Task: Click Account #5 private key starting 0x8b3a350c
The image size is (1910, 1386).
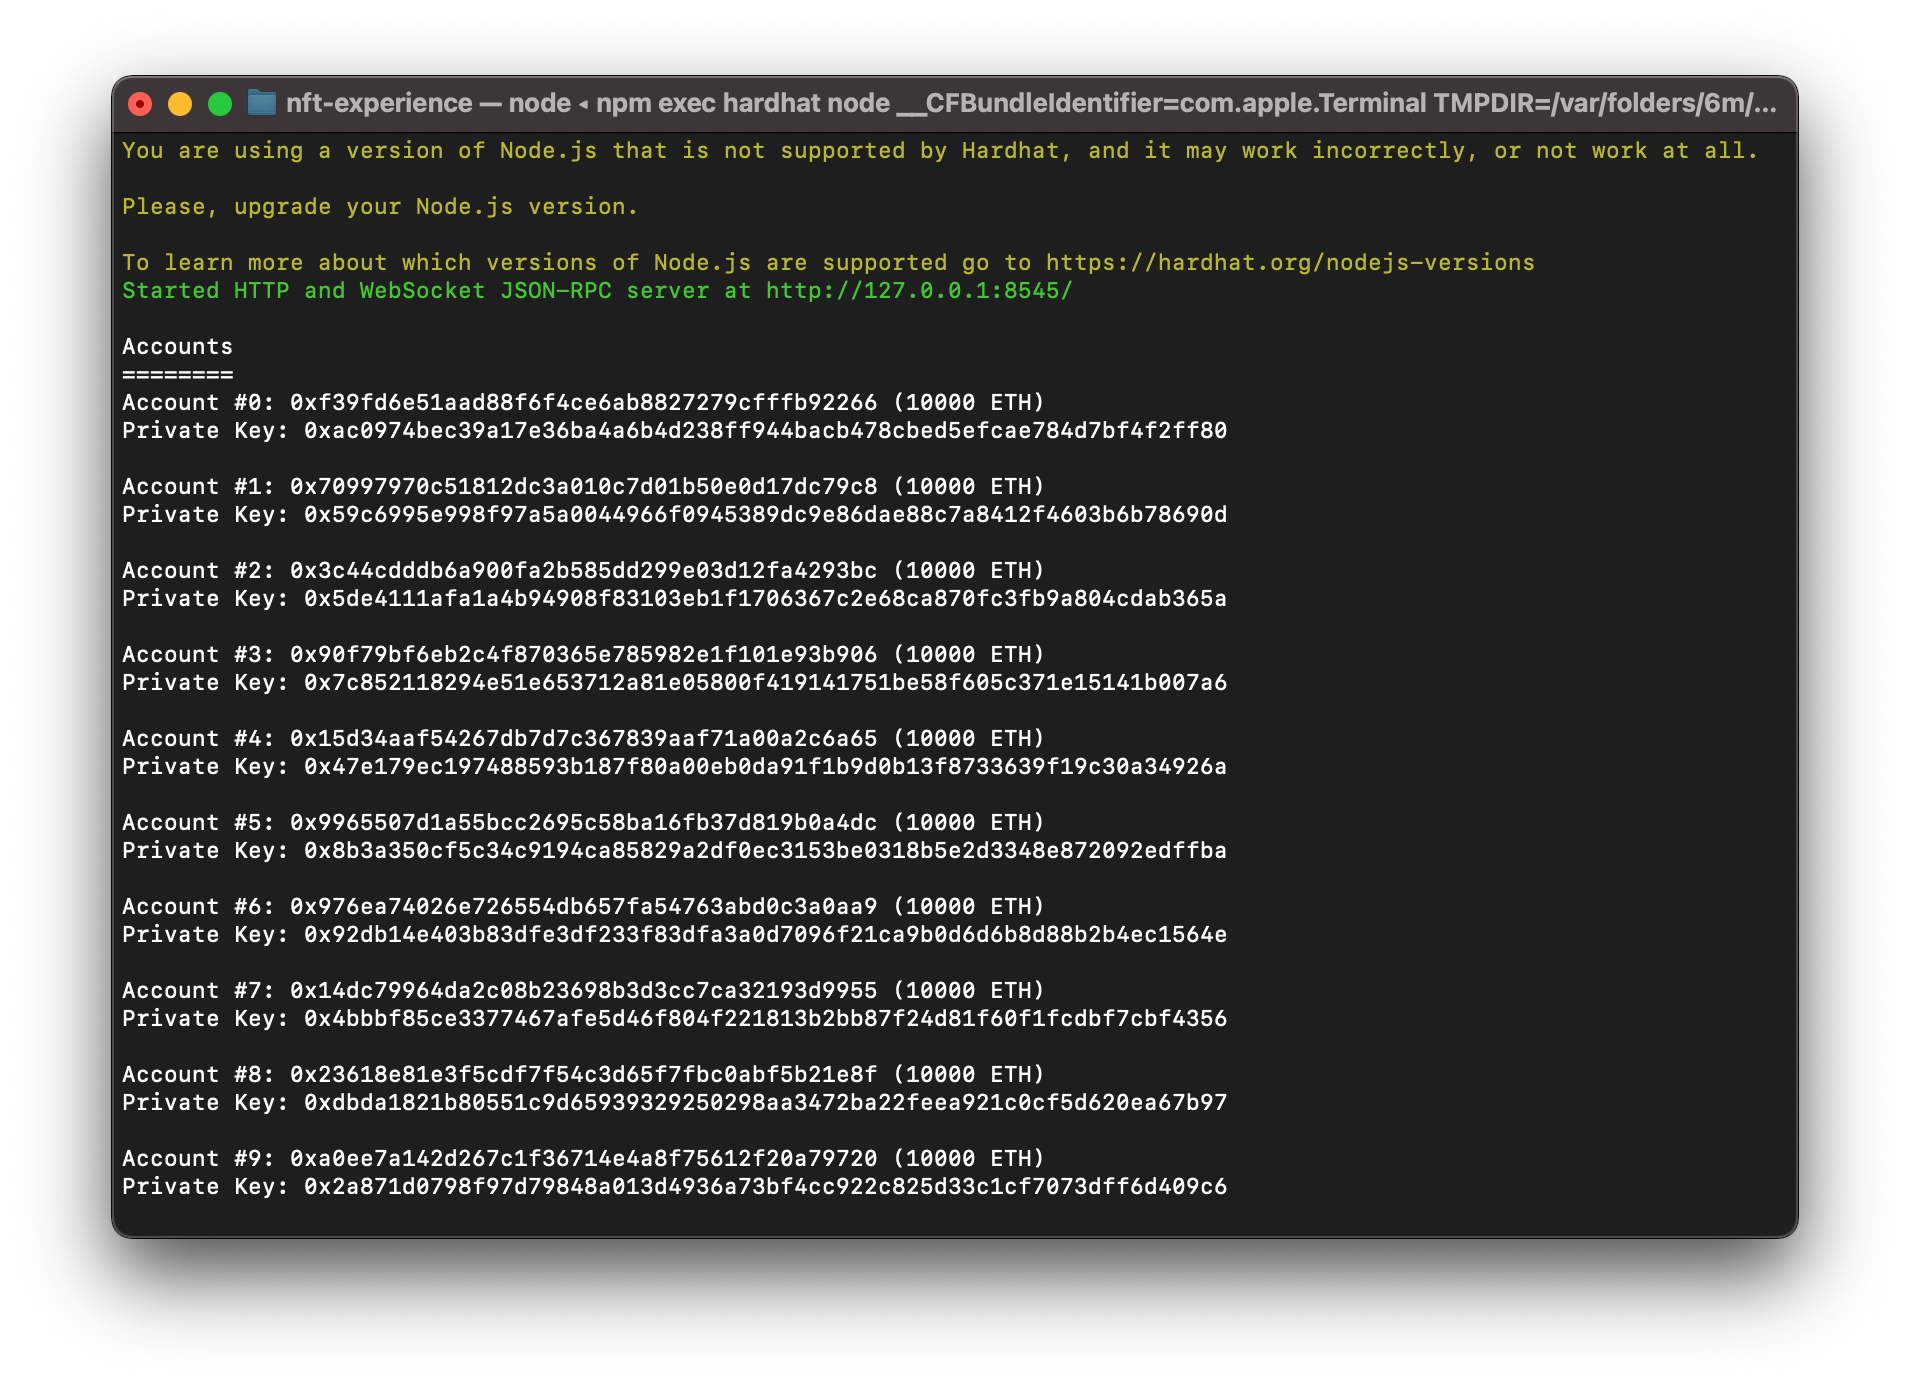Action: 765,851
